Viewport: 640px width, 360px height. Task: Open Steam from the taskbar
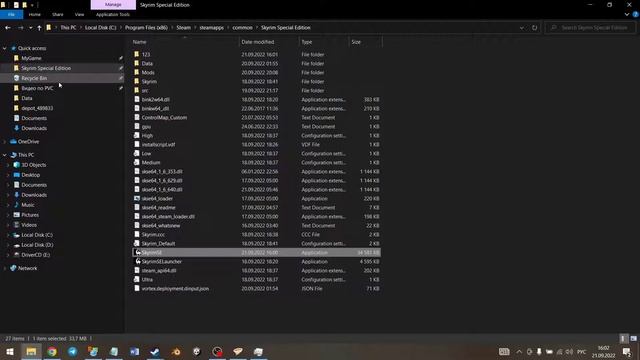155,351
